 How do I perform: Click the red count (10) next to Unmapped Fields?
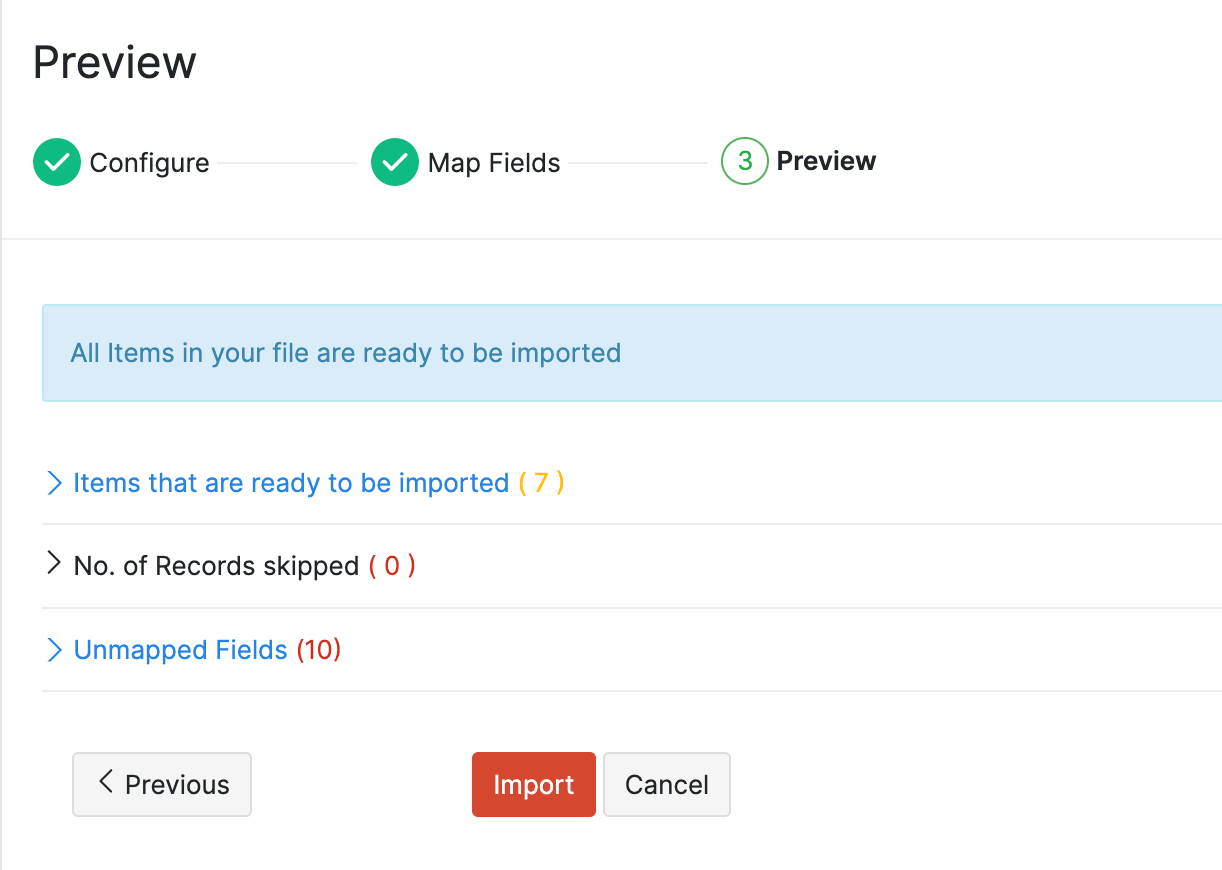click(320, 649)
